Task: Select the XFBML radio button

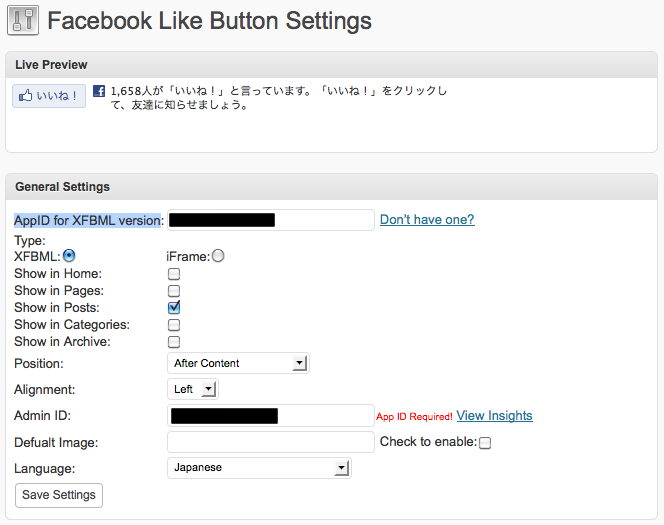Action: coord(69,256)
